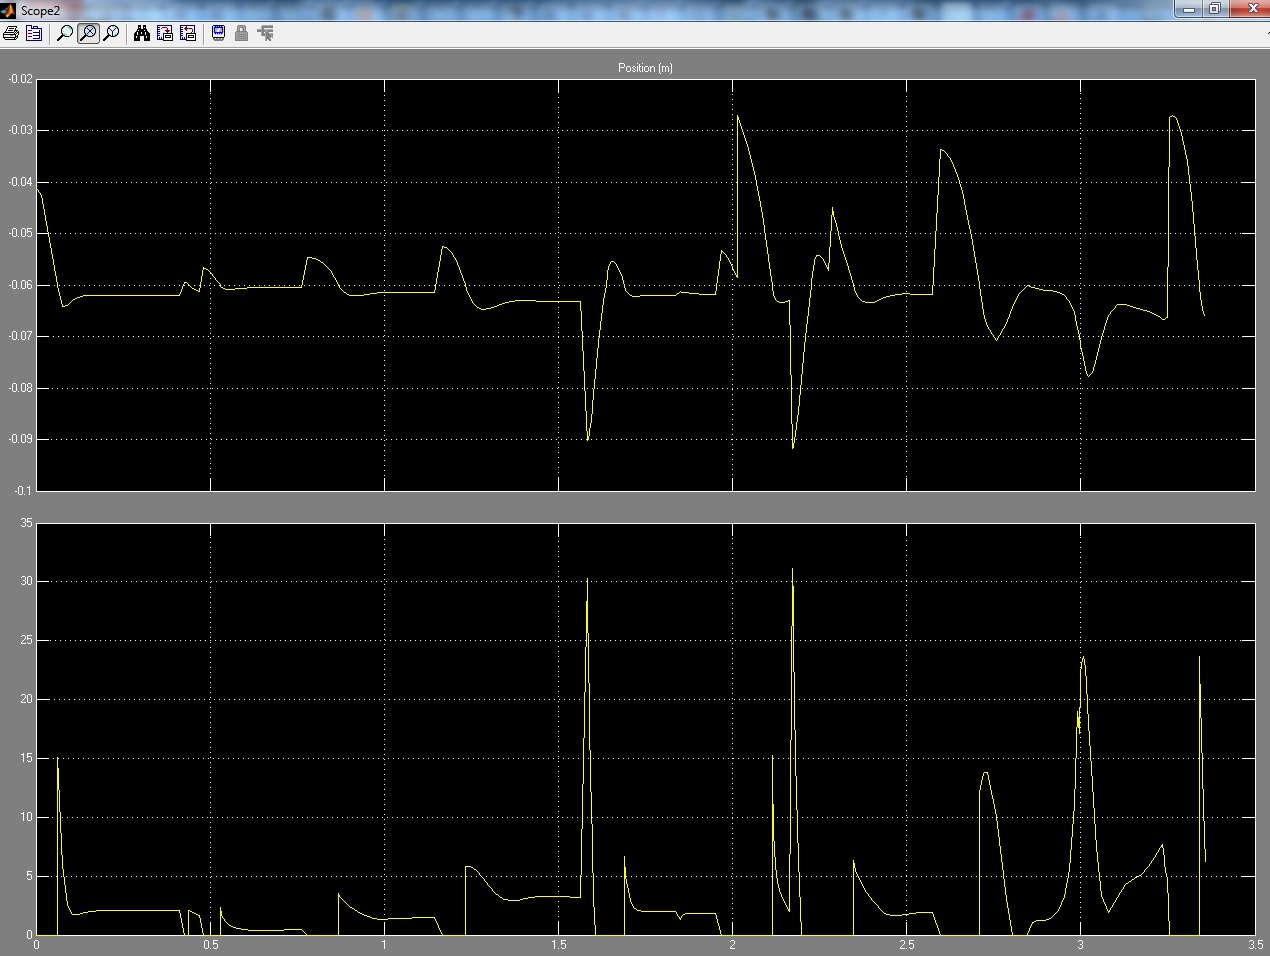Image resolution: width=1270 pixels, height=956 pixels.
Task: Select the Zoom magnifier tool
Action: click(65, 33)
